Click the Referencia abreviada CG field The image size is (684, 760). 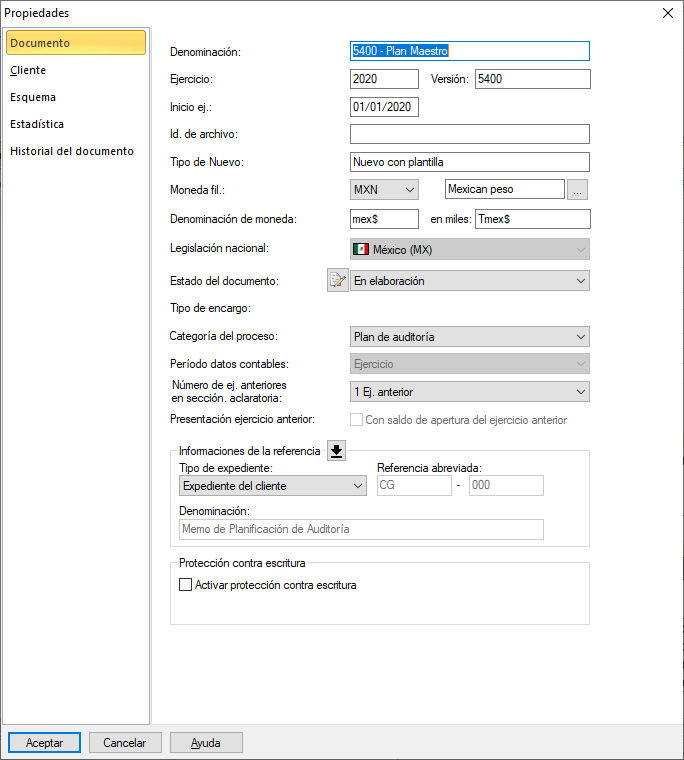[414, 485]
